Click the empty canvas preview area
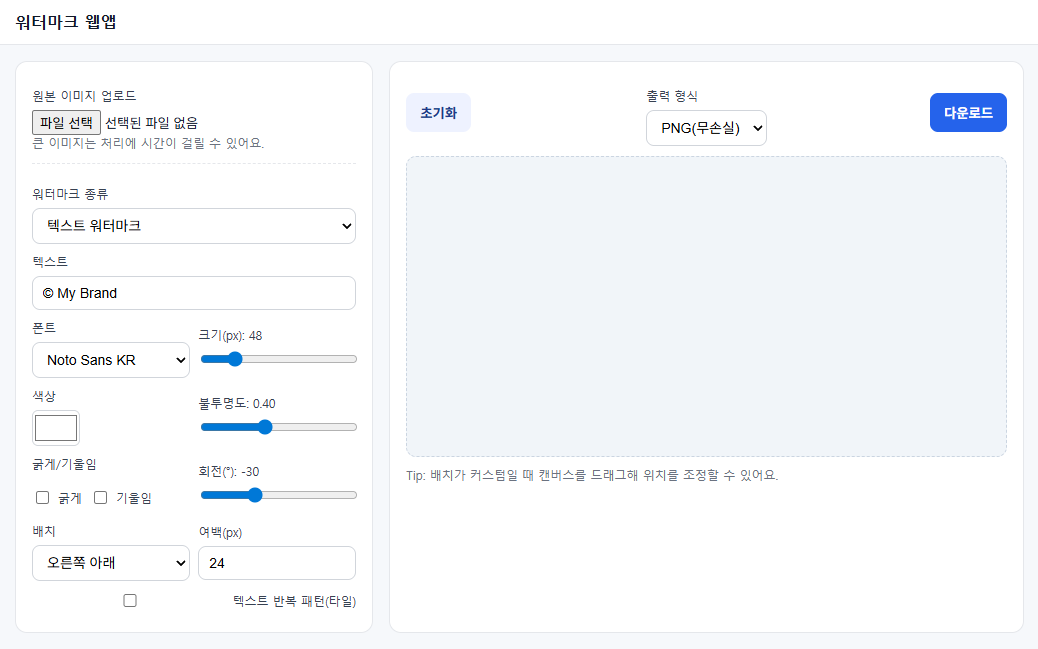 (706, 306)
